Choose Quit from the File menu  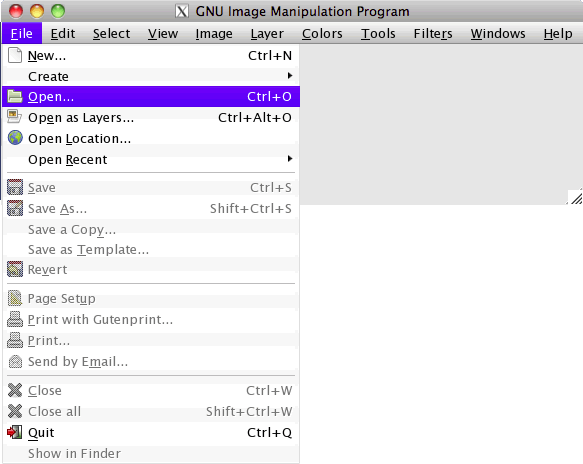[x=151, y=432]
